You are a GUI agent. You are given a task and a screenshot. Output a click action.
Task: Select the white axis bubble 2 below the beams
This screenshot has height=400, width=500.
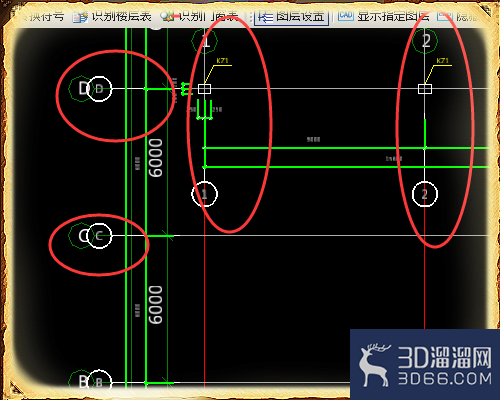(x=425, y=194)
